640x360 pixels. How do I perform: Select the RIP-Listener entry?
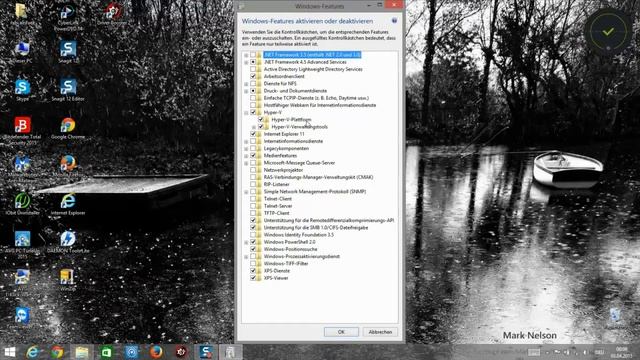tap(276, 184)
